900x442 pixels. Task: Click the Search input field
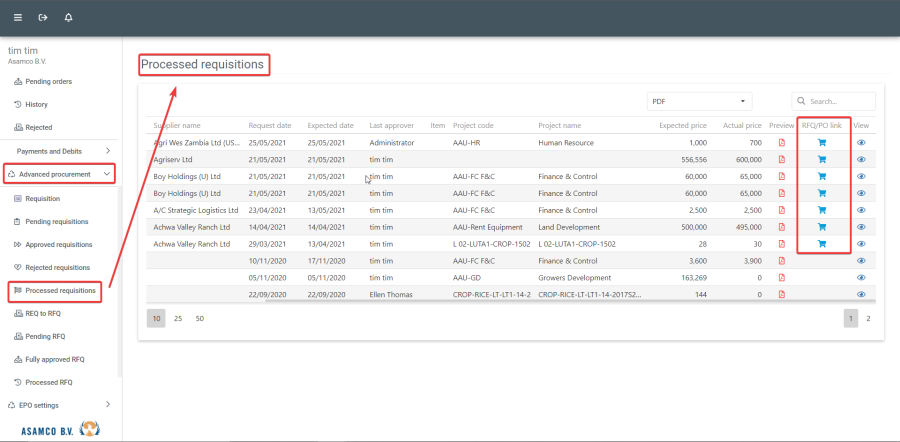coord(838,101)
